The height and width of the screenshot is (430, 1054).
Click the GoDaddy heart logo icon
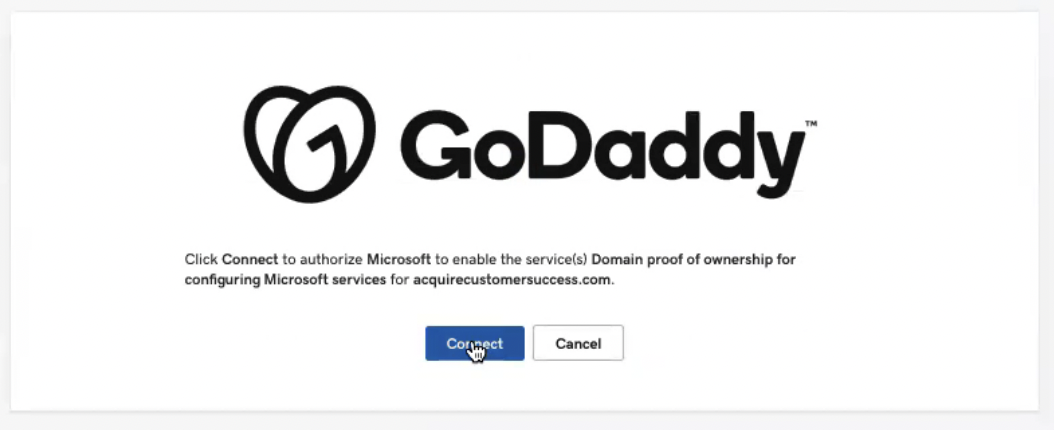pos(309,144)
